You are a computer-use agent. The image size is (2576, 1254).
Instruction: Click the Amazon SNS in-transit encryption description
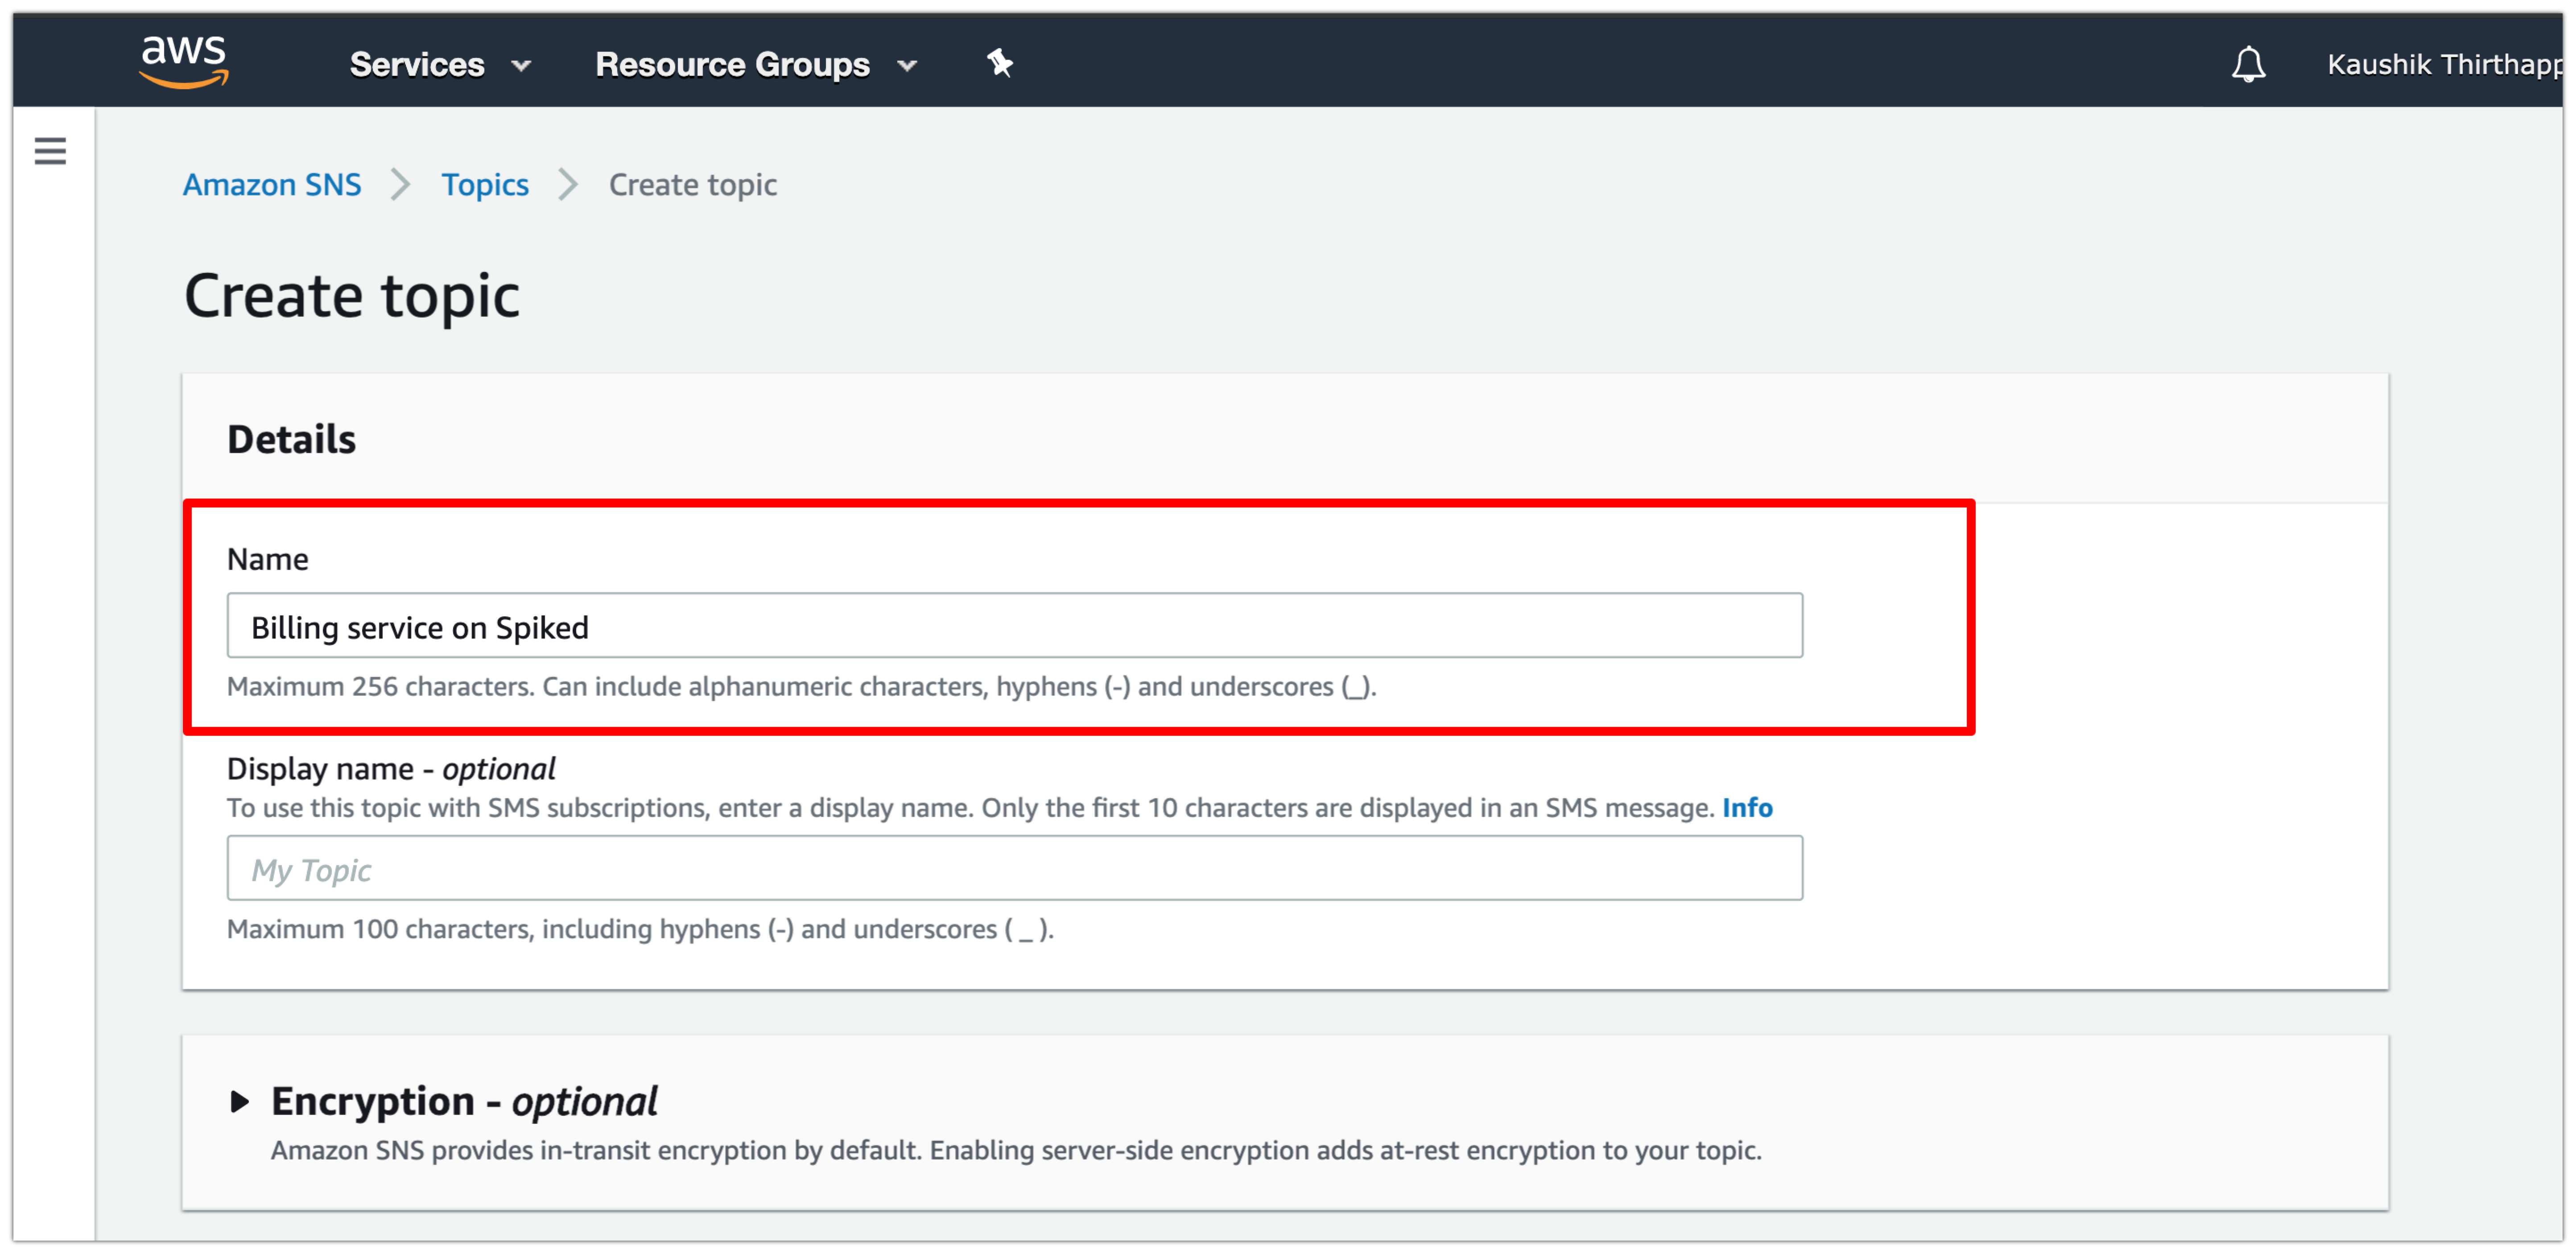point(1016,1151)
